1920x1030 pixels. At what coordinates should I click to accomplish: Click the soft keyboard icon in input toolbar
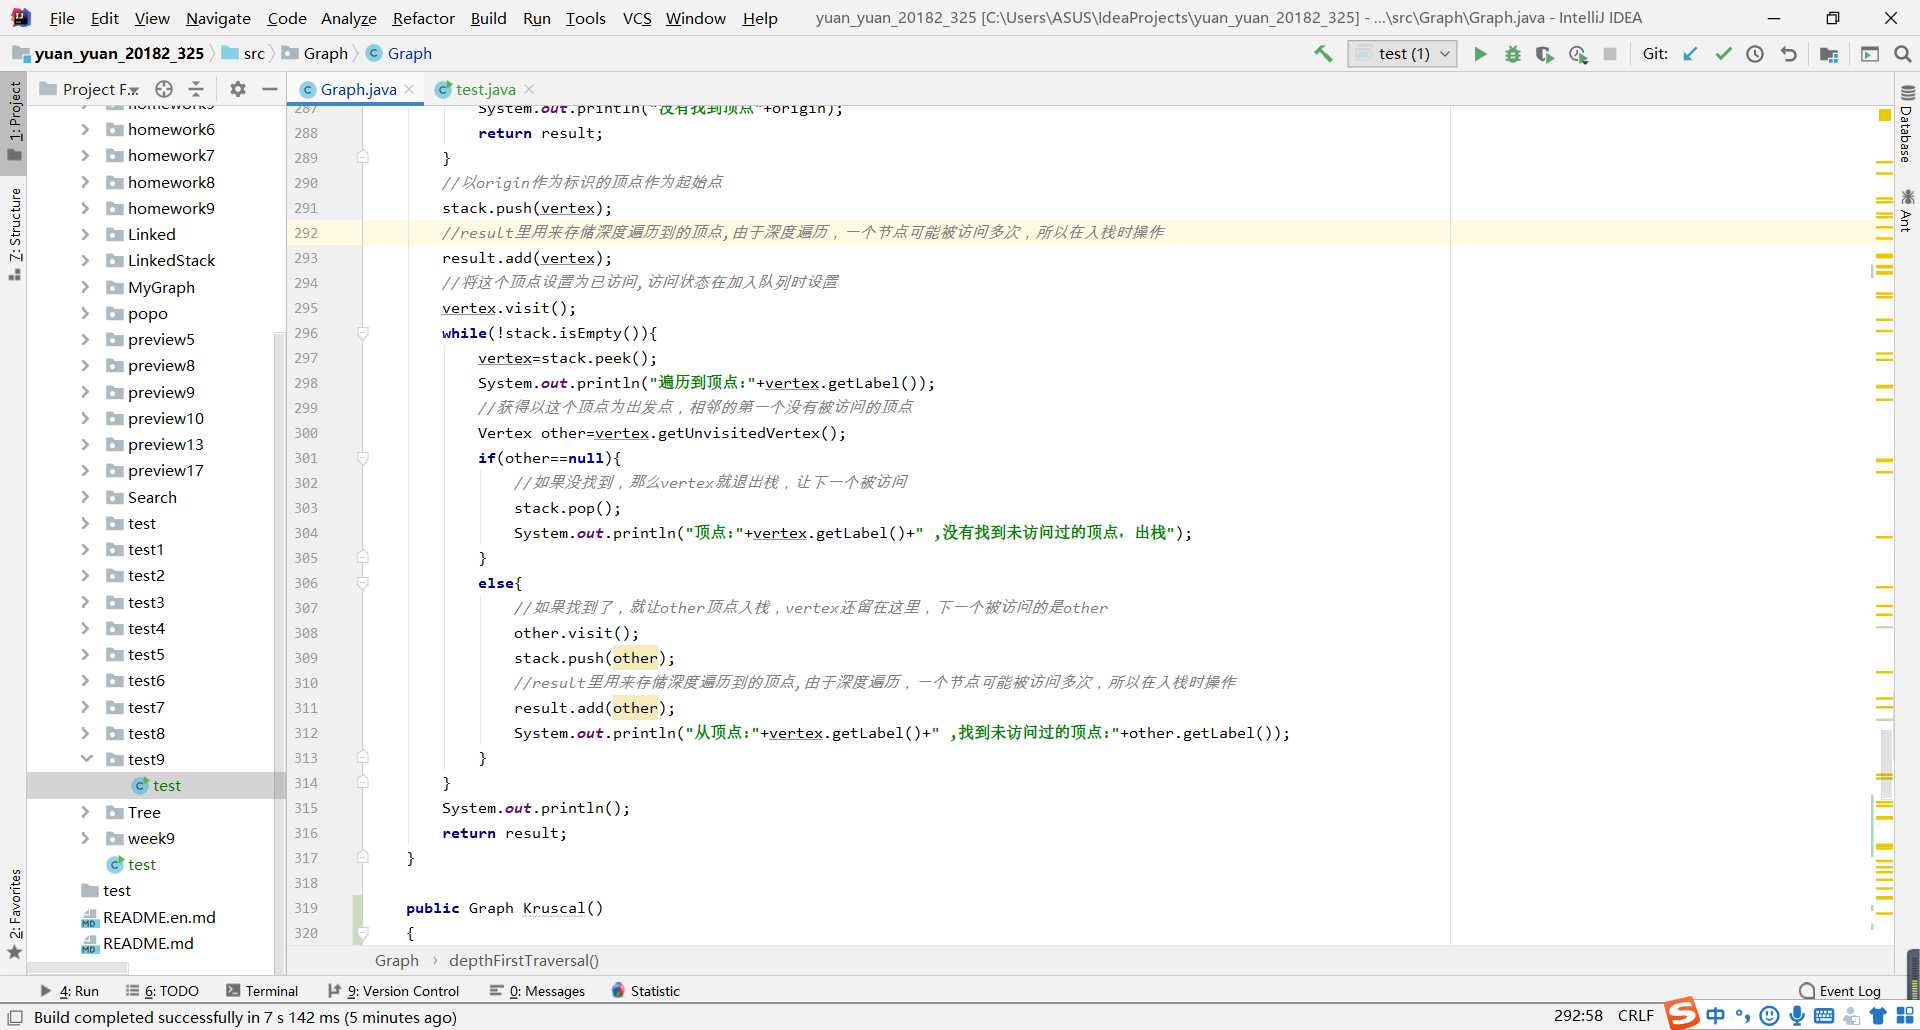(x=1824, y=1016)
